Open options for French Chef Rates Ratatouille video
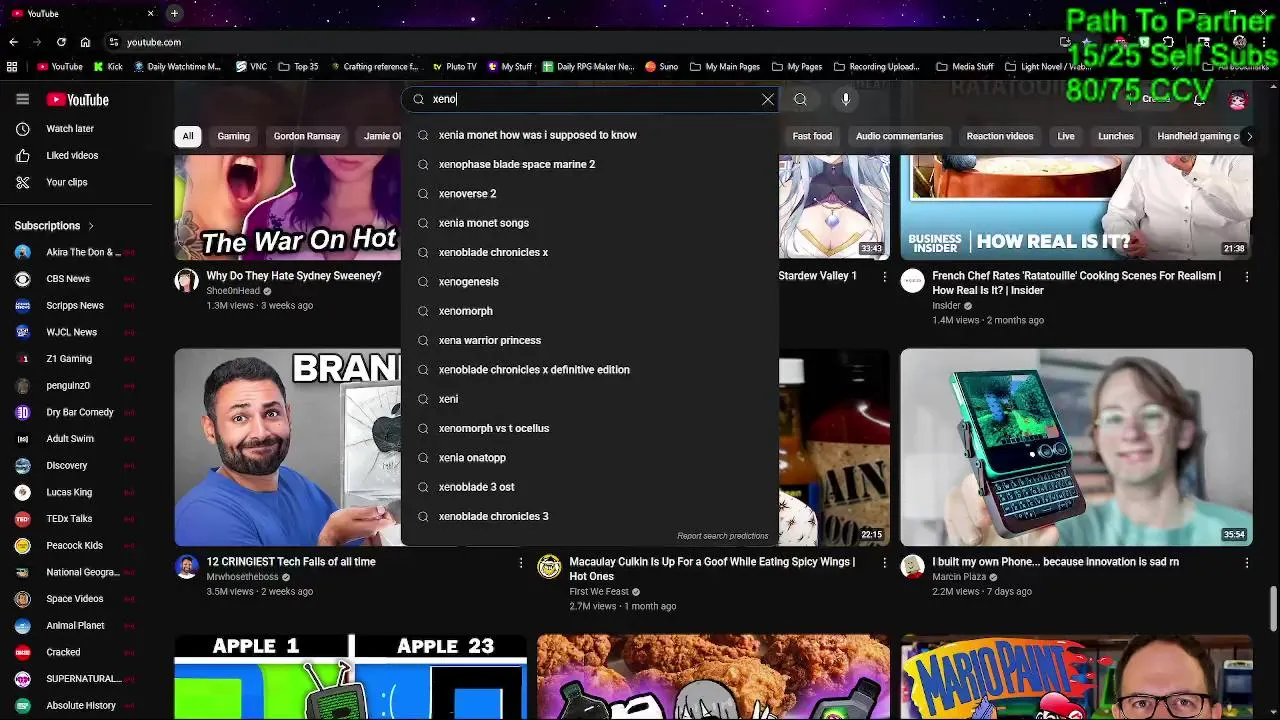This screenshot has width=1280, height=720. click(x=1246, y=277)
